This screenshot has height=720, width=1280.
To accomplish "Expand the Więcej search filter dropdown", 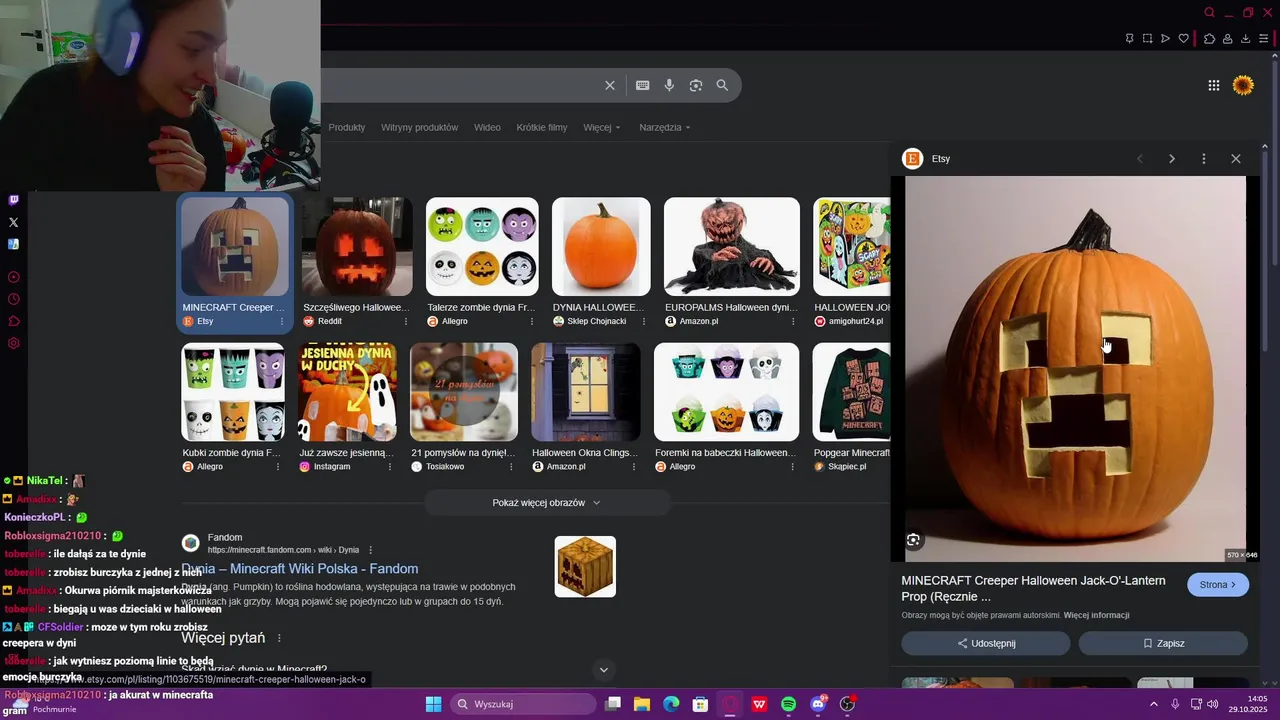I will tap(602, 127).
